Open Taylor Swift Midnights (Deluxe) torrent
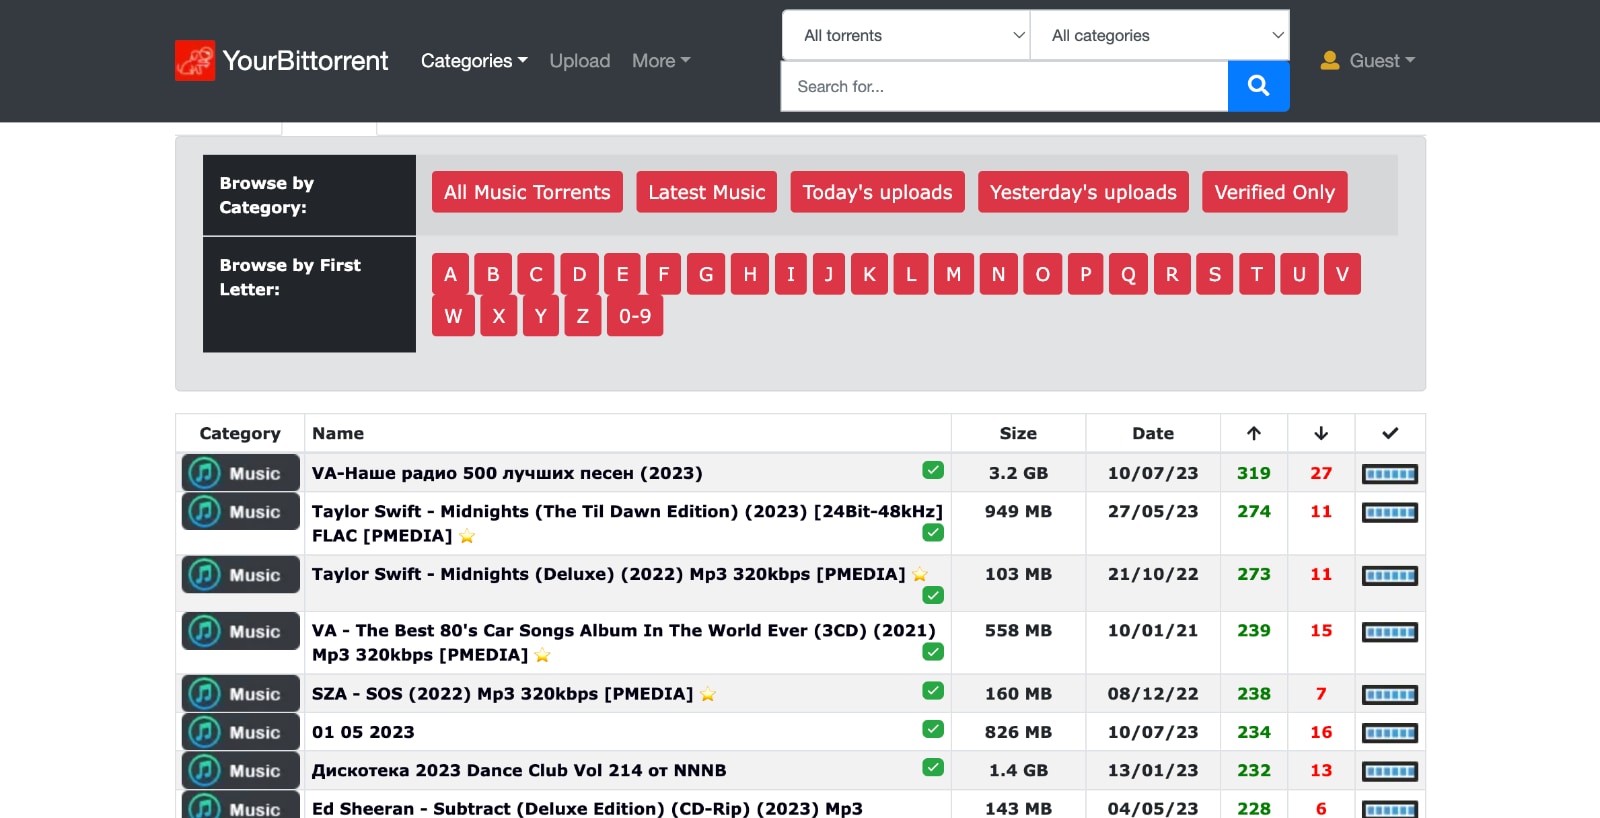 click(x=608, y=574)
